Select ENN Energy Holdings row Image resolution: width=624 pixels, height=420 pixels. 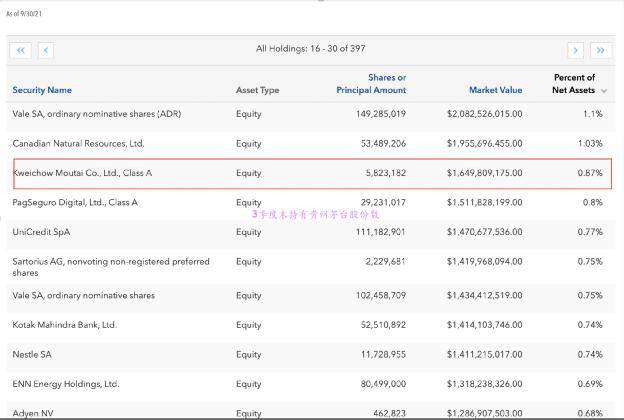(311, 384)
